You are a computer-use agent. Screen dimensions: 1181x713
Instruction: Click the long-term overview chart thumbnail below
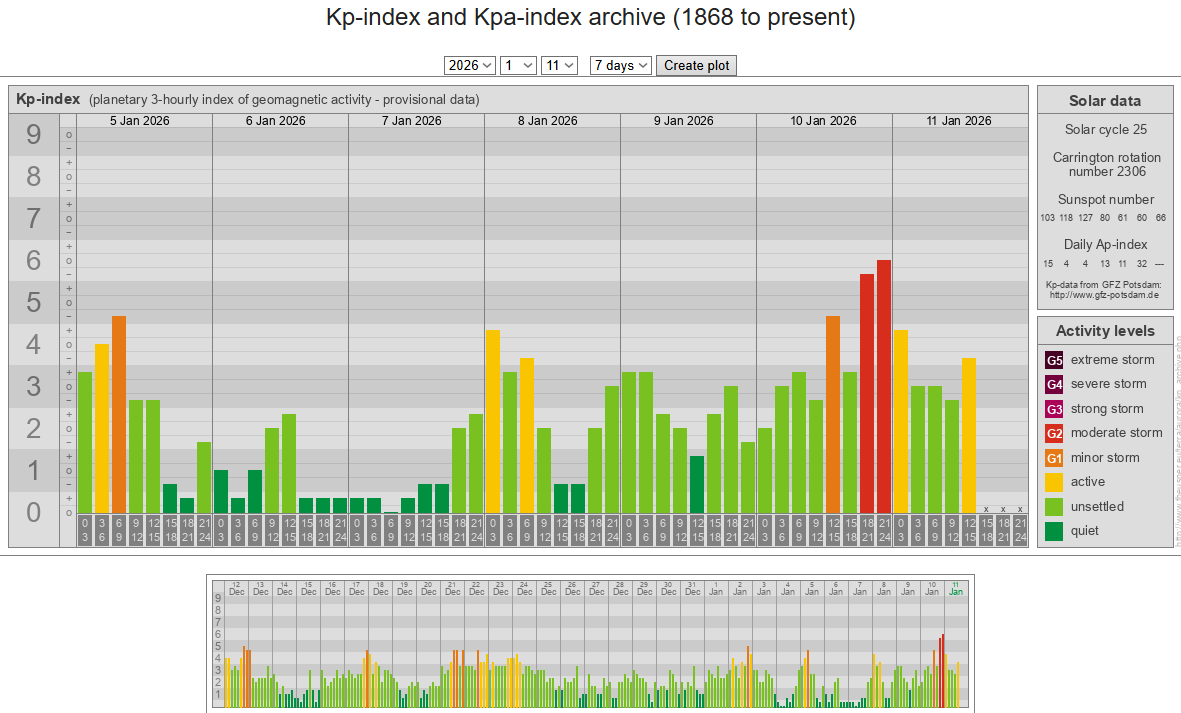point(590,643)
